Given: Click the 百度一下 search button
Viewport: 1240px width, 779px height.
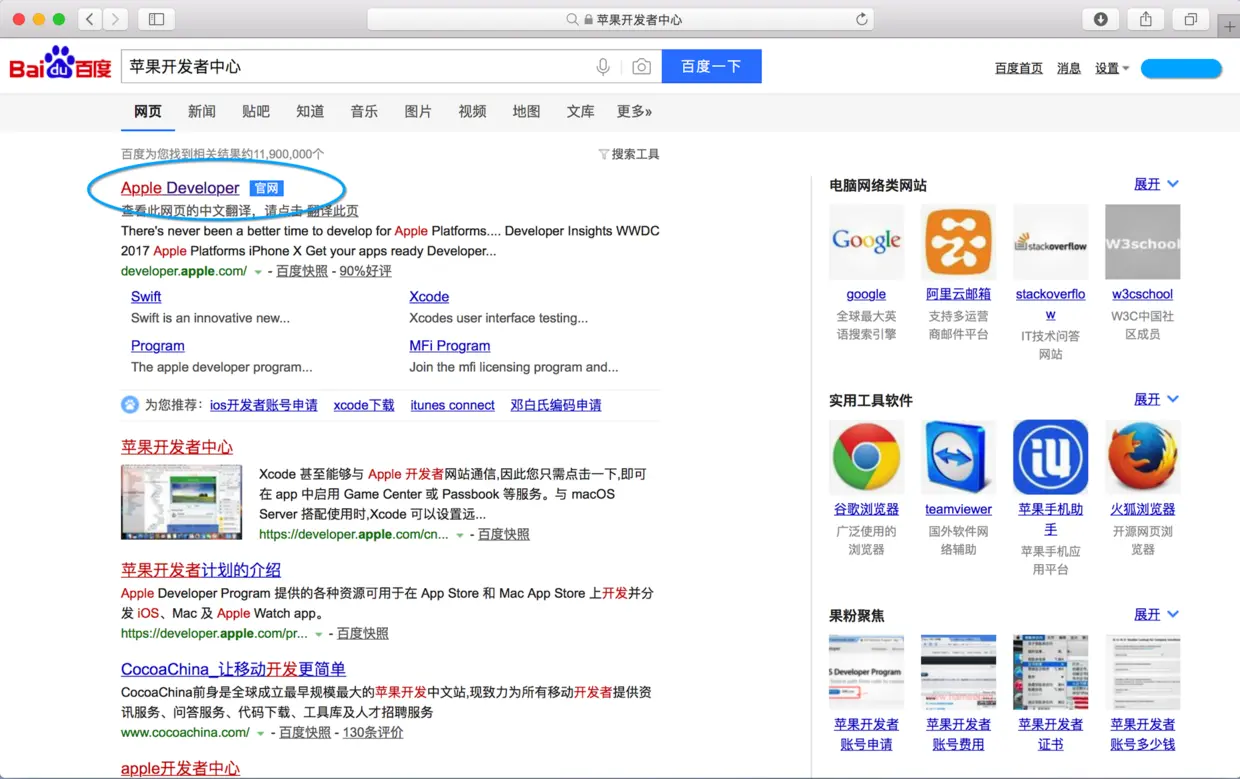Looking at the screenshot, I should tap(711, 66).
